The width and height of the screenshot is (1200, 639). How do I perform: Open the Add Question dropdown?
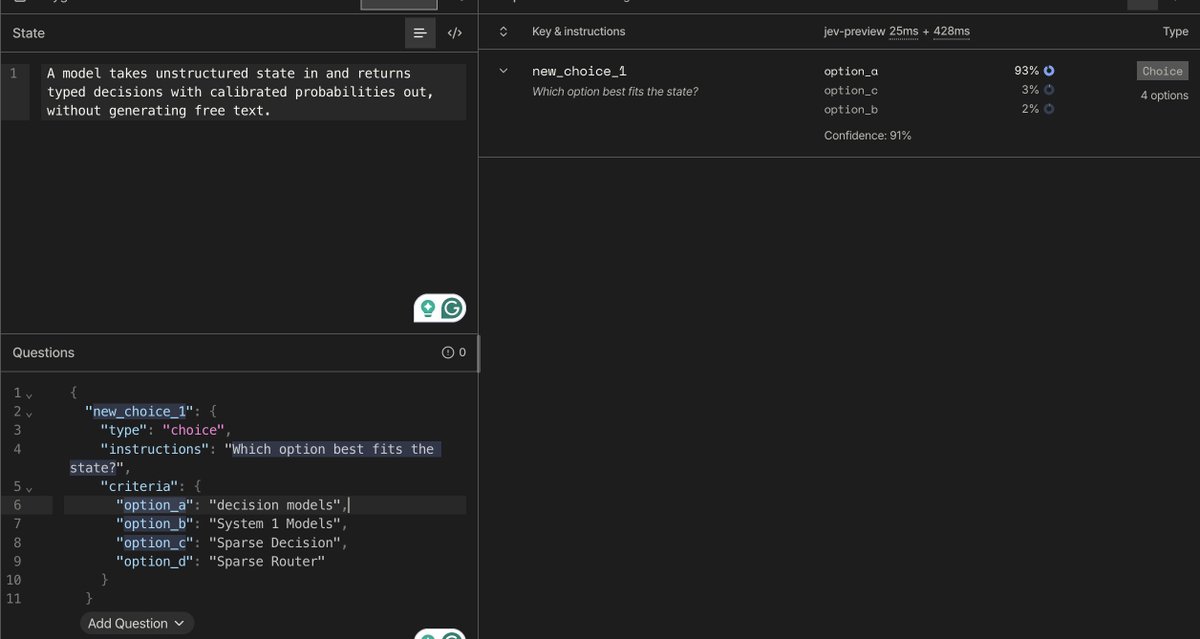(137, 623)
